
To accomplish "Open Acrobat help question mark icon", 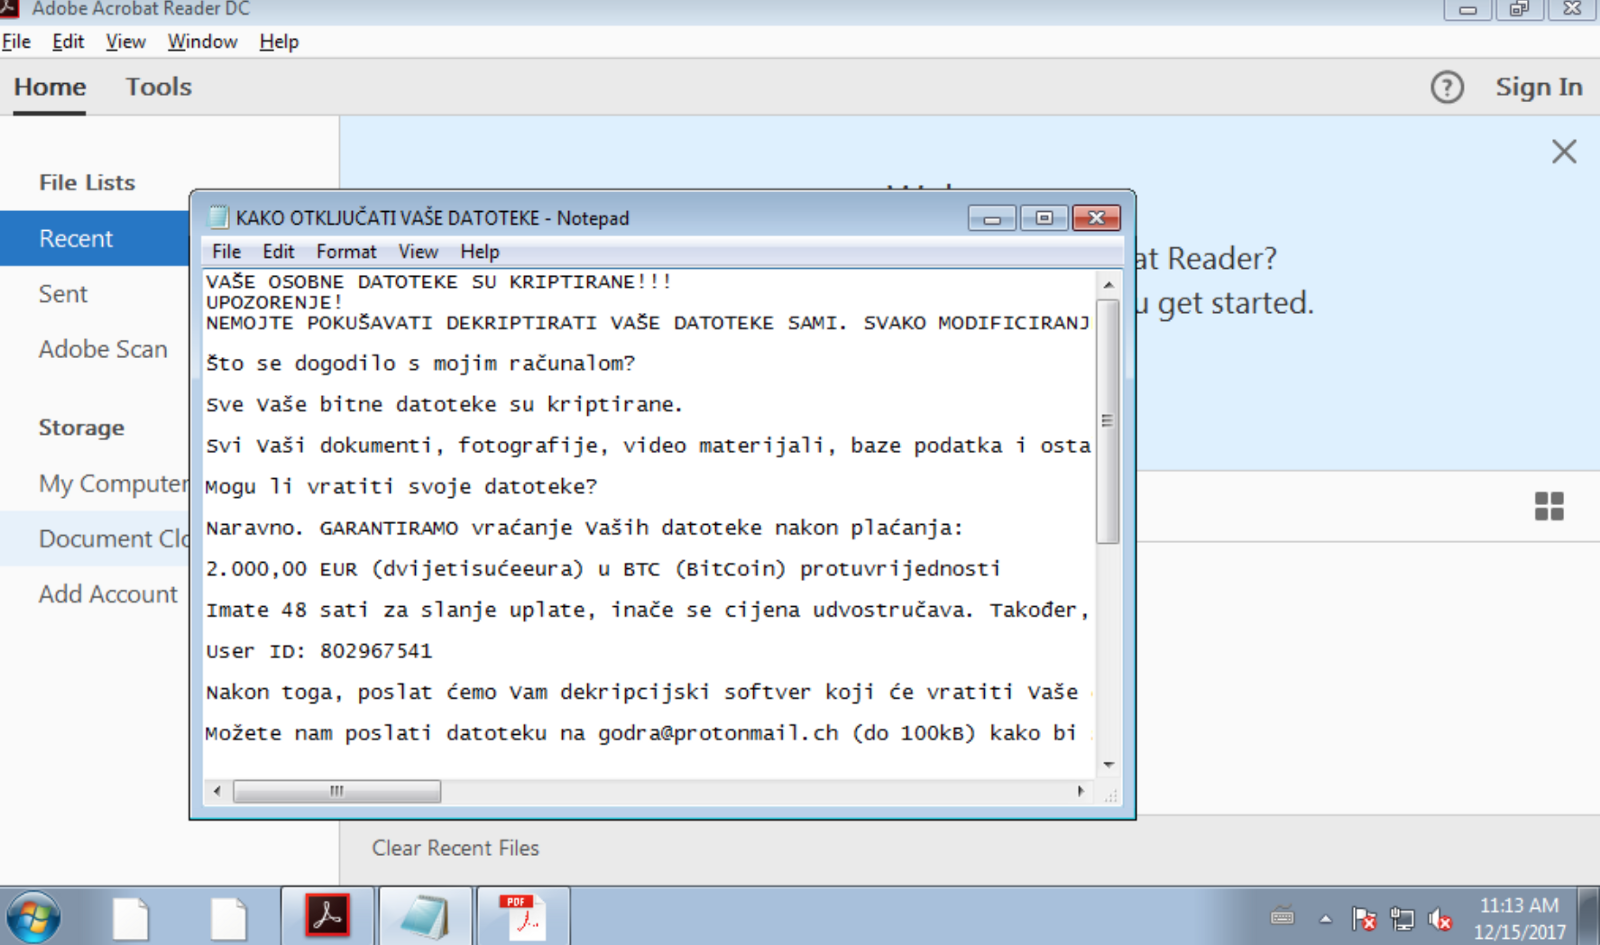I will coord(1446,87).
